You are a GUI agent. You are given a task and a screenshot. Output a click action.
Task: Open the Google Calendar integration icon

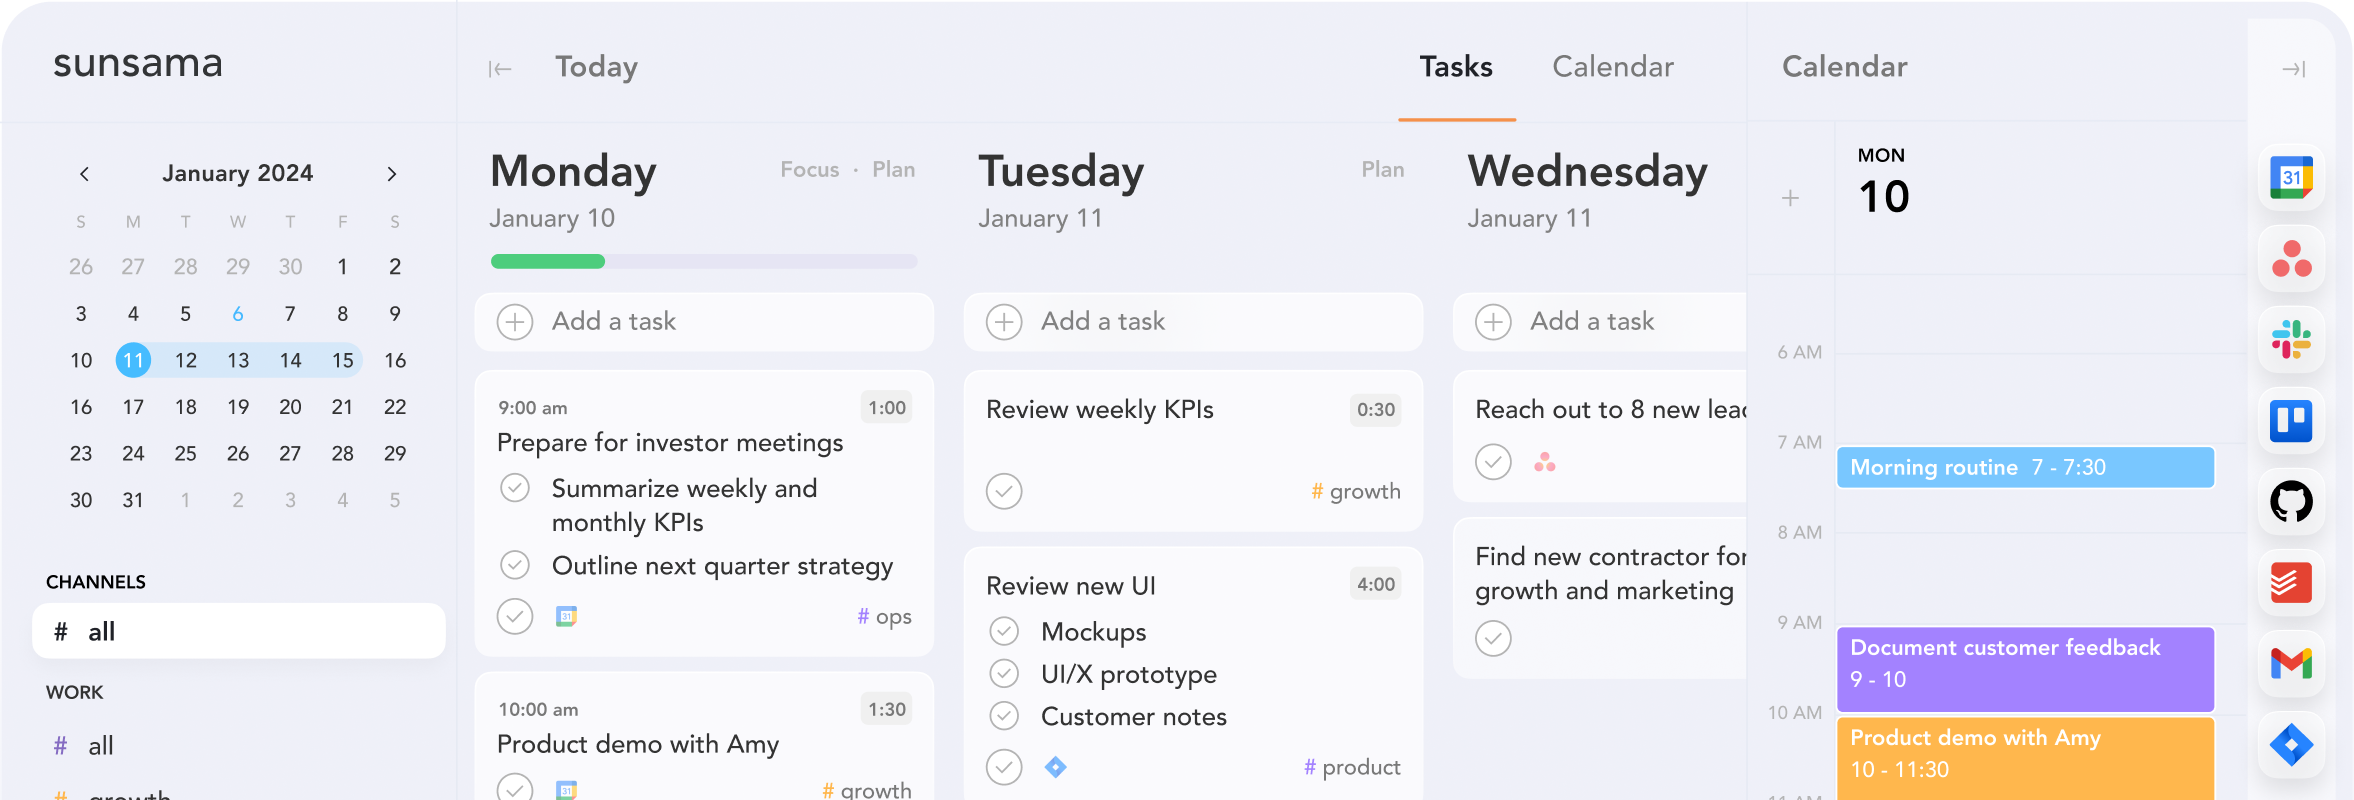click(x=2291, y=178)
